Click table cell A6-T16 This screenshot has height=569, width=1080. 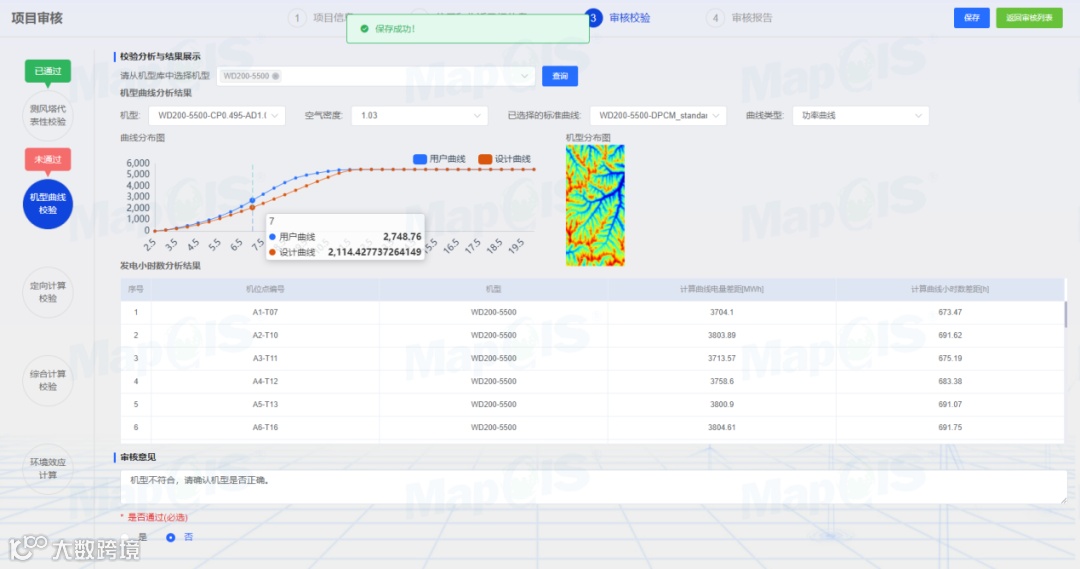click(265, 427)
